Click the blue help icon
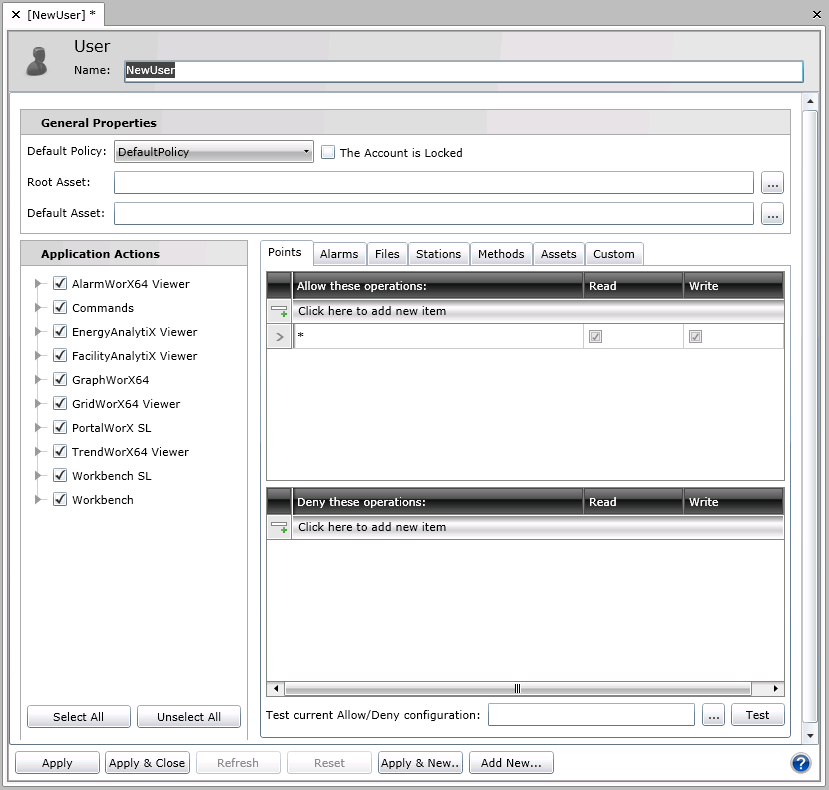Screen dimensions: 829x790 [800, 763]
